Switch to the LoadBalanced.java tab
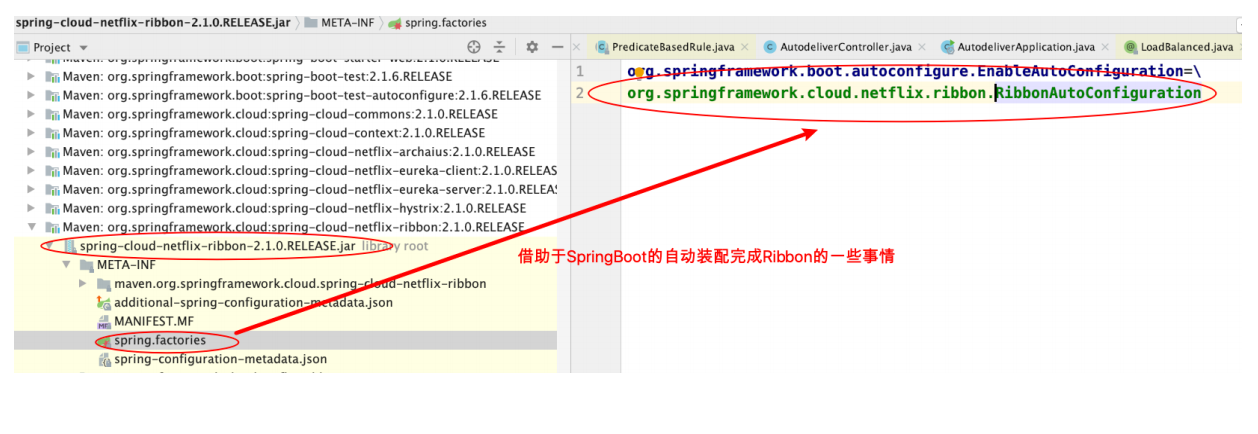 click(1187, 47)
